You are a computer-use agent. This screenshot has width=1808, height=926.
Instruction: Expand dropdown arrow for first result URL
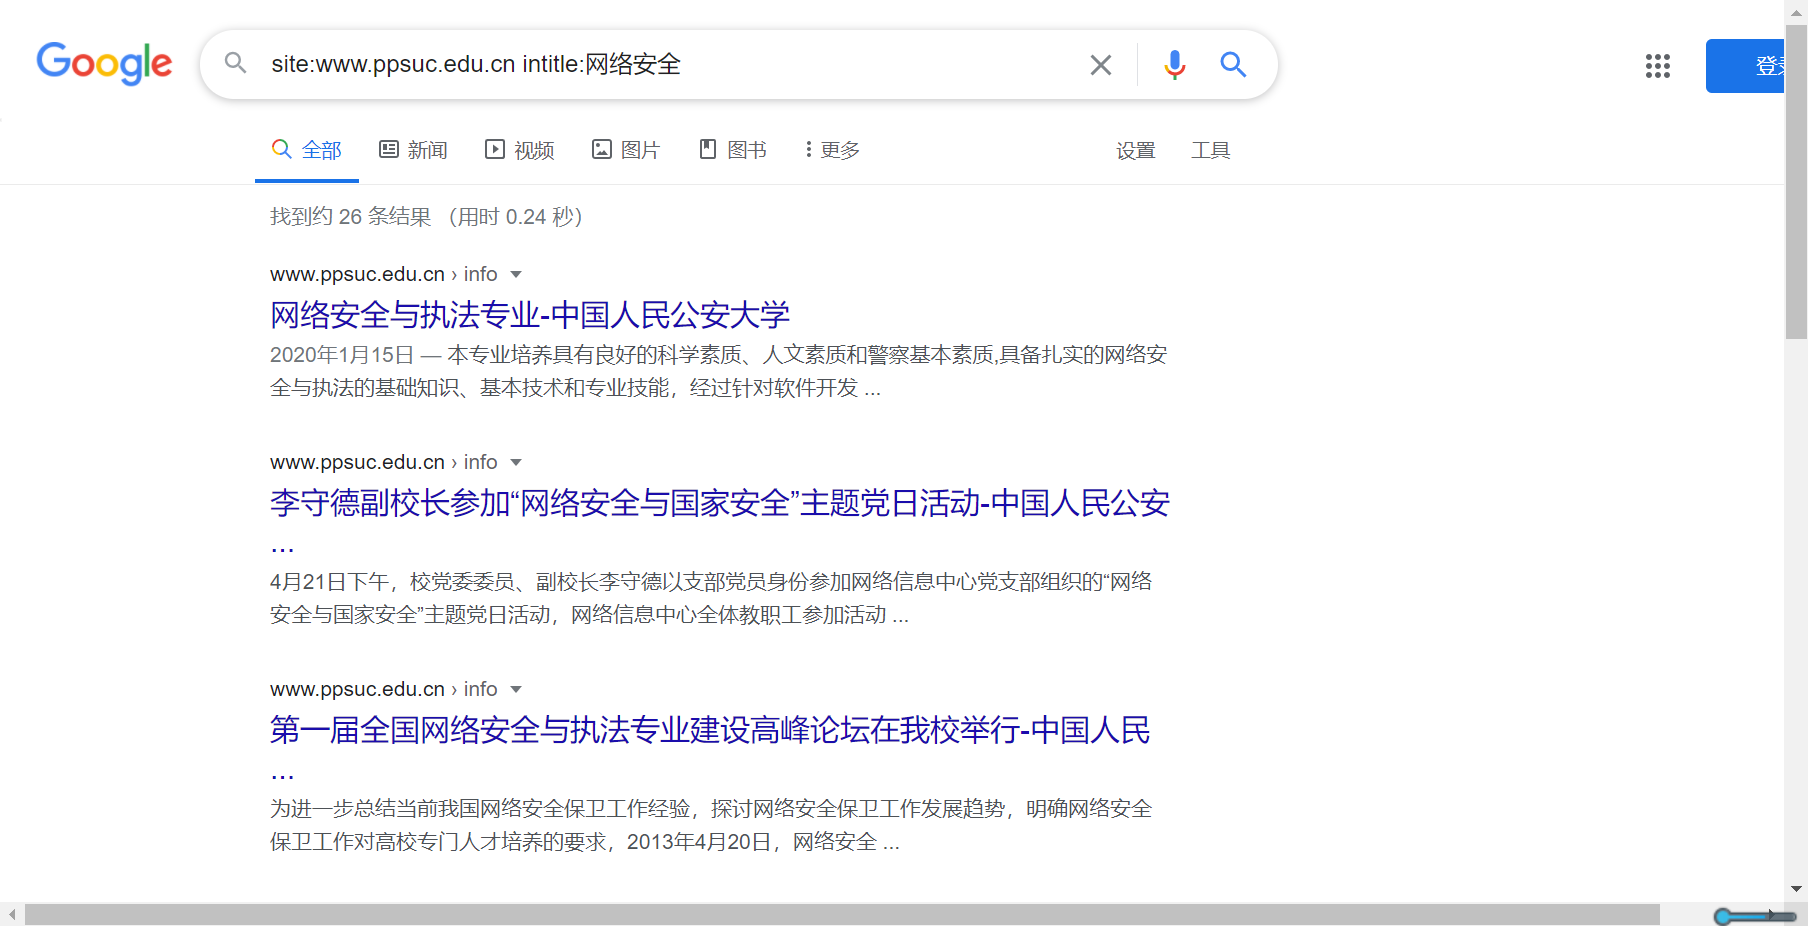516,274
